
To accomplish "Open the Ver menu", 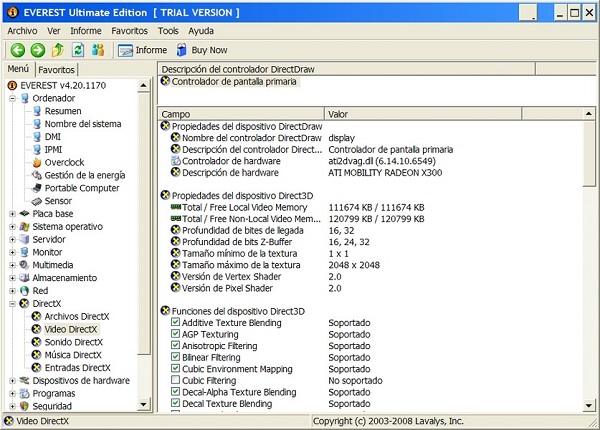I will [54, 31].
